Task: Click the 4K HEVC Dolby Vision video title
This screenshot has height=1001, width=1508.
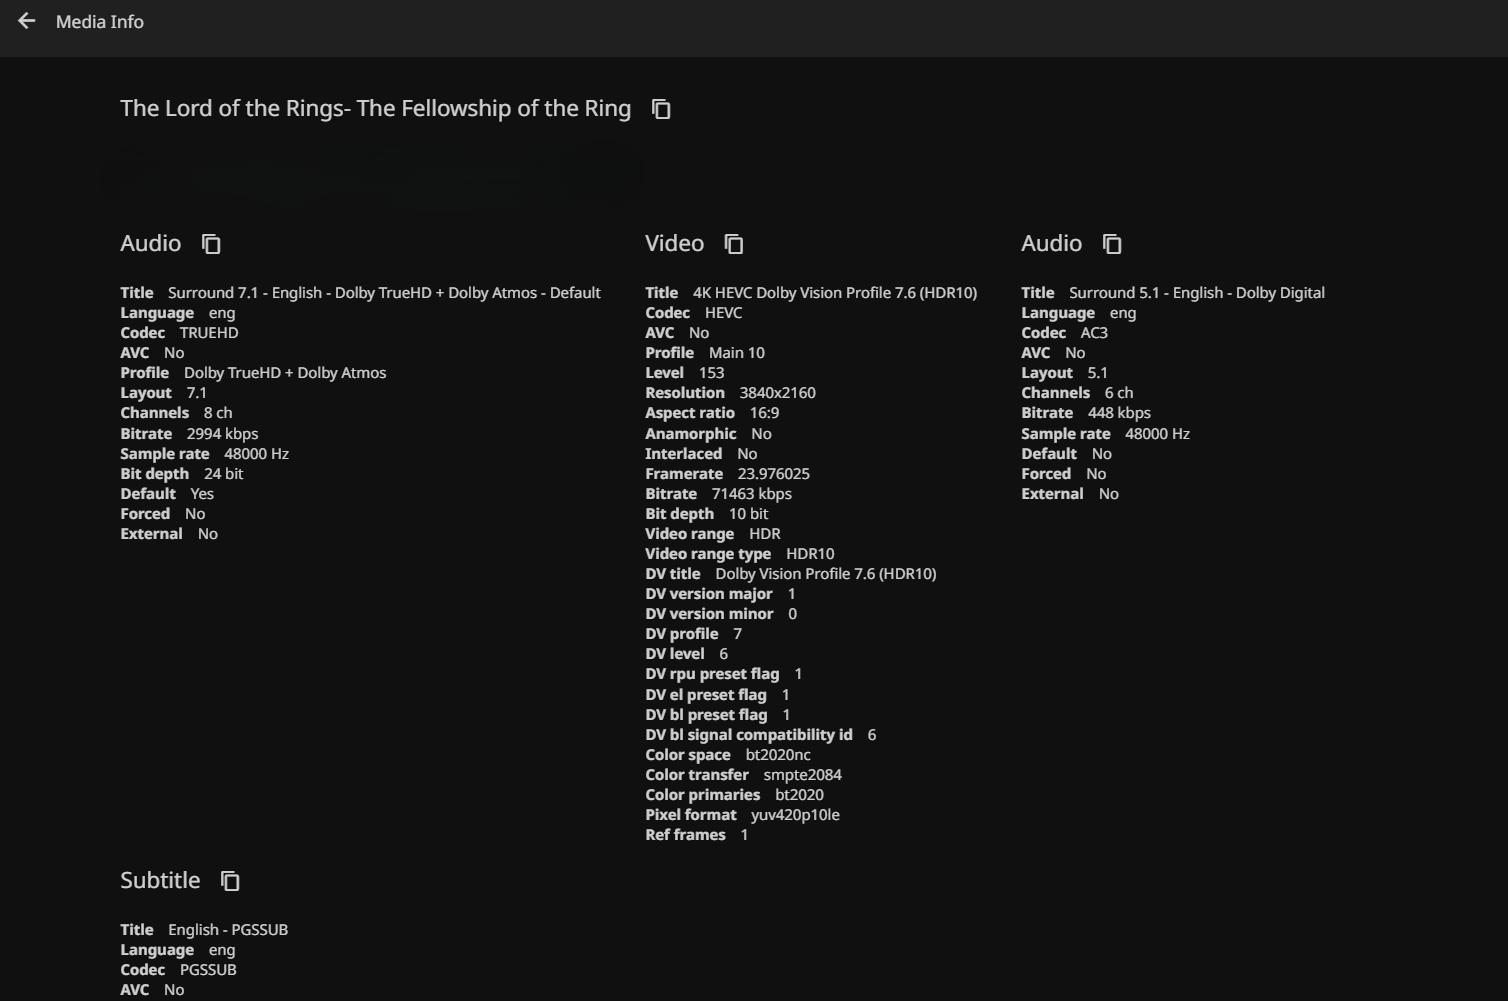Action: coord(834,293)
